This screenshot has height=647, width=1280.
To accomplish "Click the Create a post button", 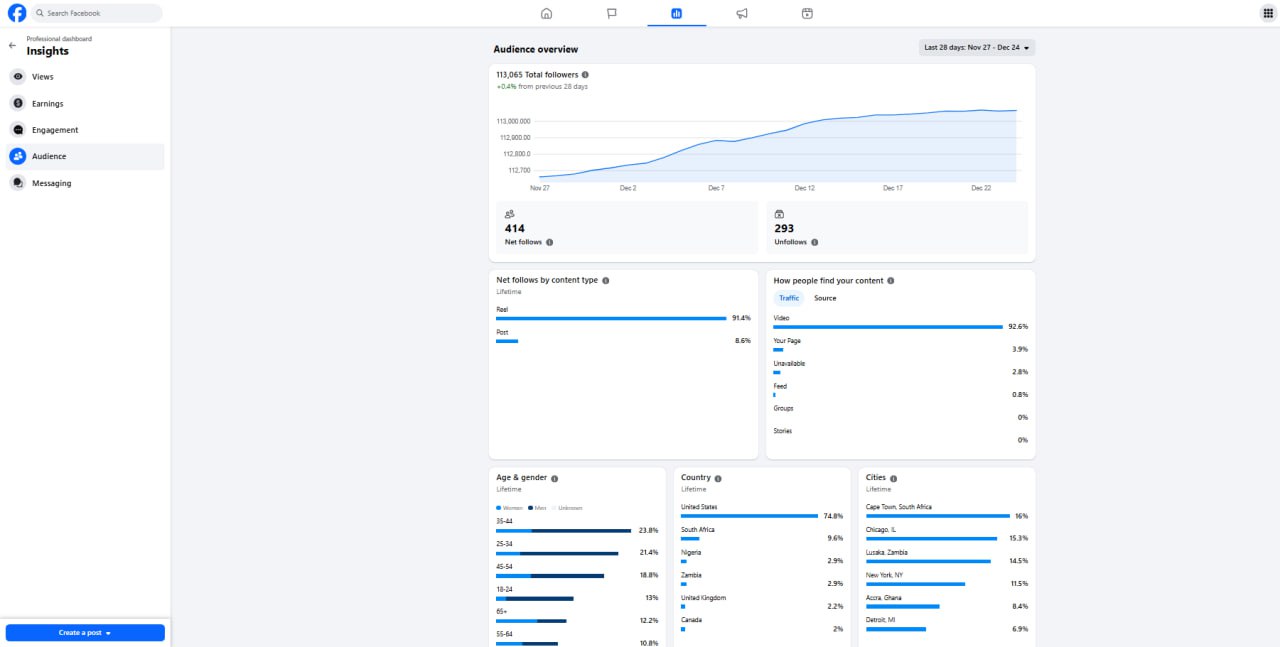I will pyautogui.click(x=80, y=633).
